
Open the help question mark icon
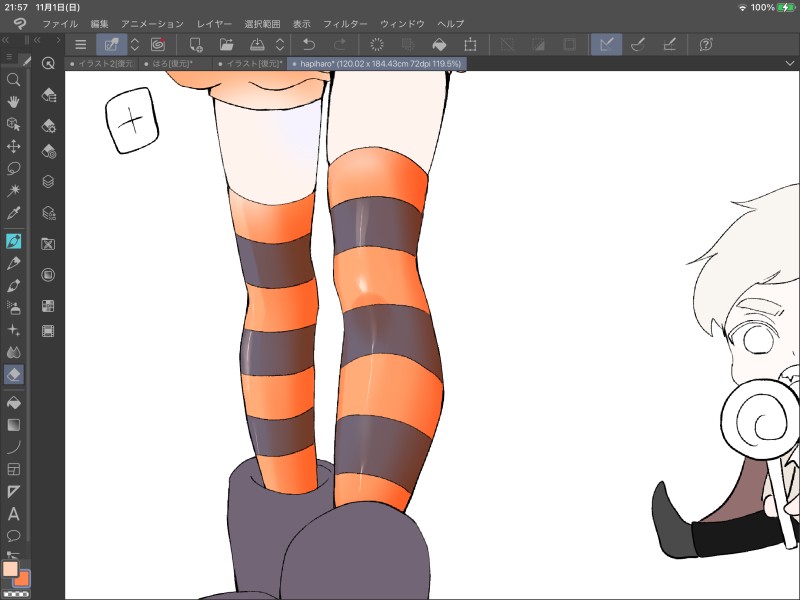click(706, 44)
